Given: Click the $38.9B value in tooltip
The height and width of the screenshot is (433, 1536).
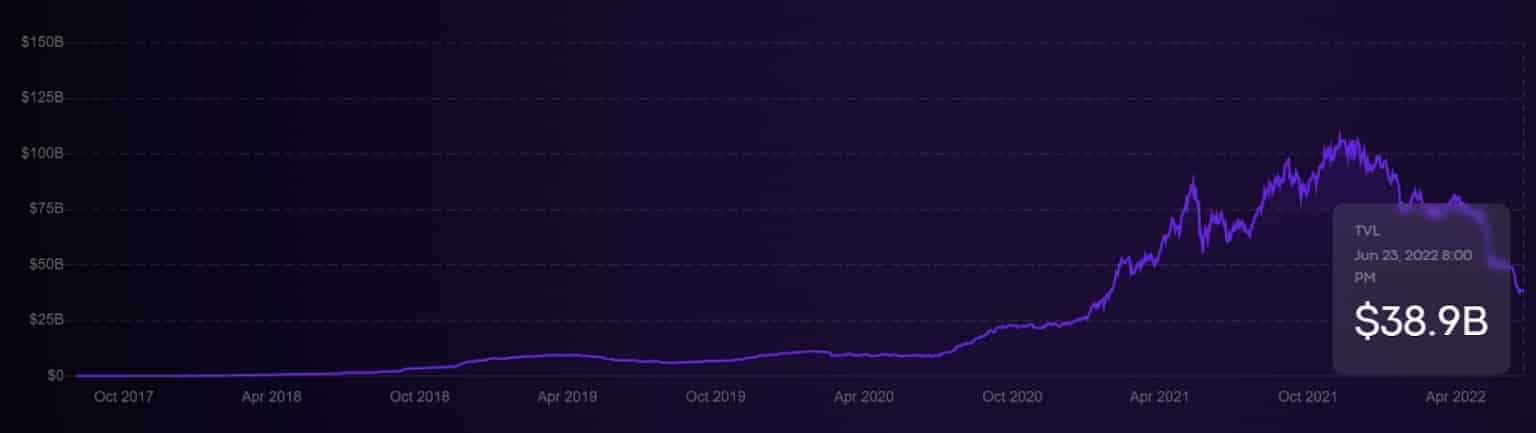Looking at the screenshot, I should (x=1421, y=322).
